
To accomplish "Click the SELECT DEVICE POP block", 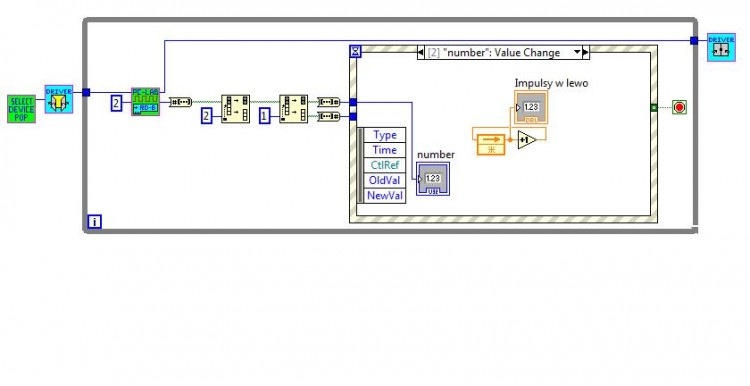I will [22, 109].
